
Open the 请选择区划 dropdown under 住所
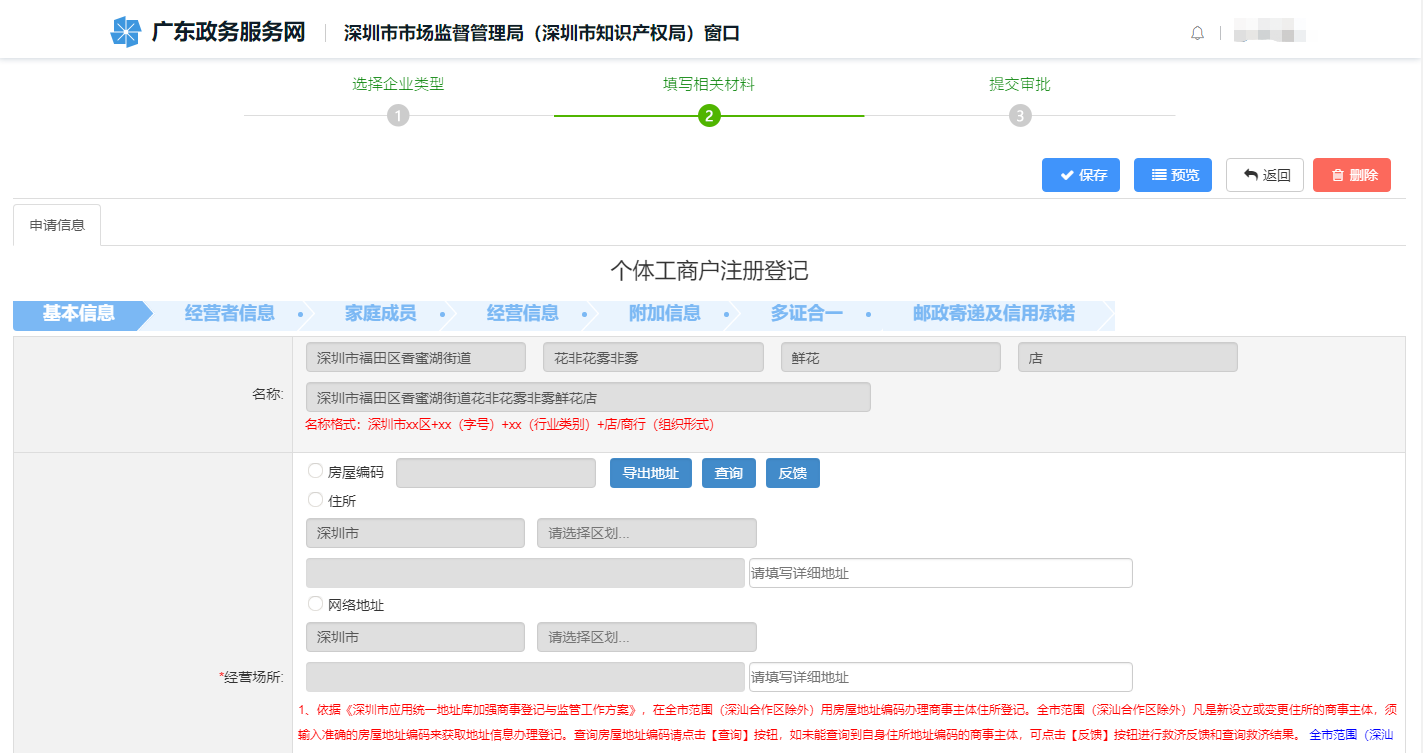[x=646, y=533]
